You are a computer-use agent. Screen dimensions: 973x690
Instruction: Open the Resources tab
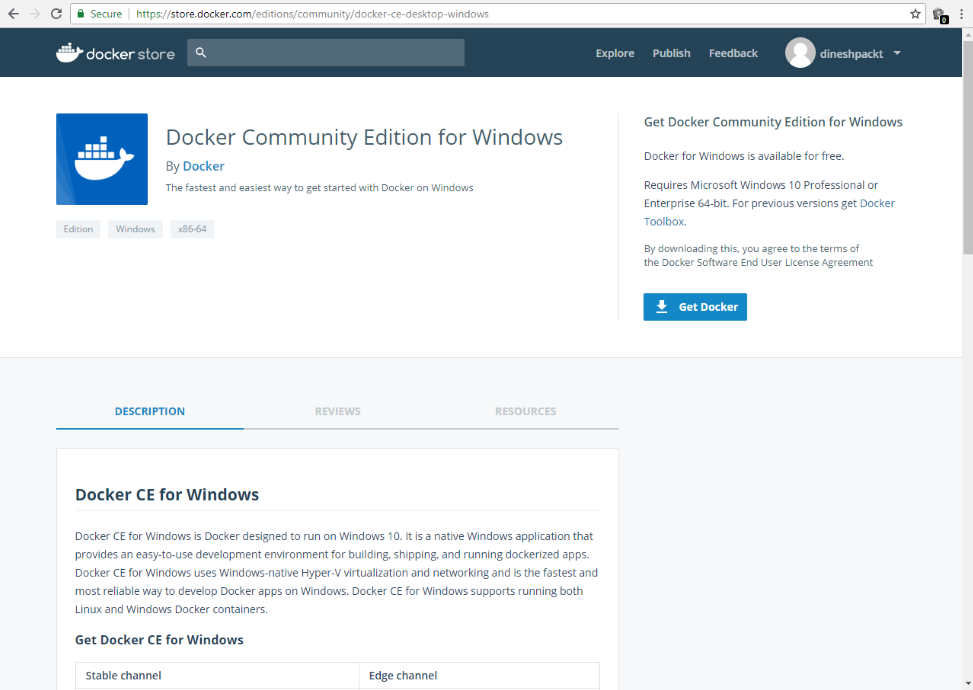[x=525, y=411]
